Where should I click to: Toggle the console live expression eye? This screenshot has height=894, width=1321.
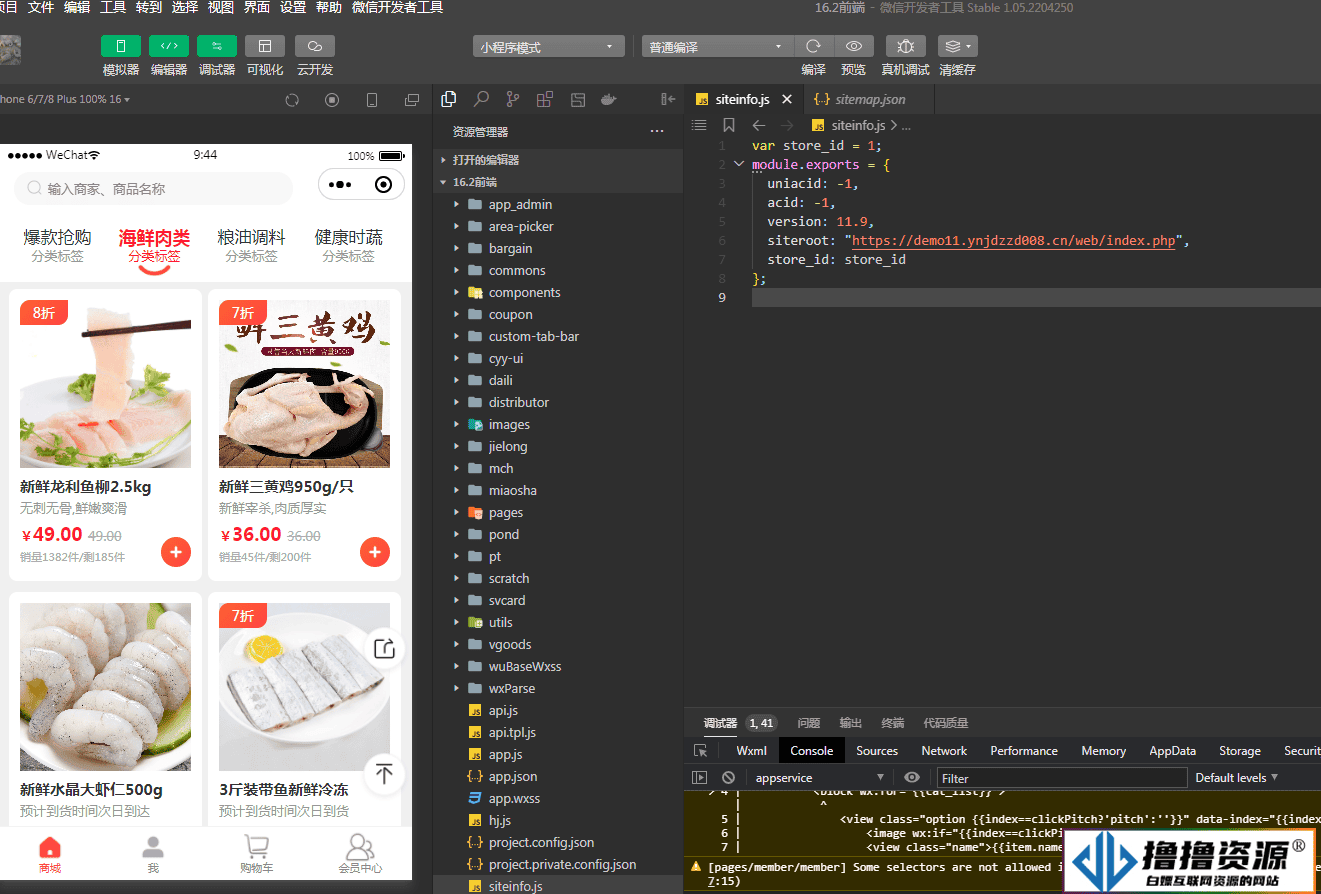point(911,777)
